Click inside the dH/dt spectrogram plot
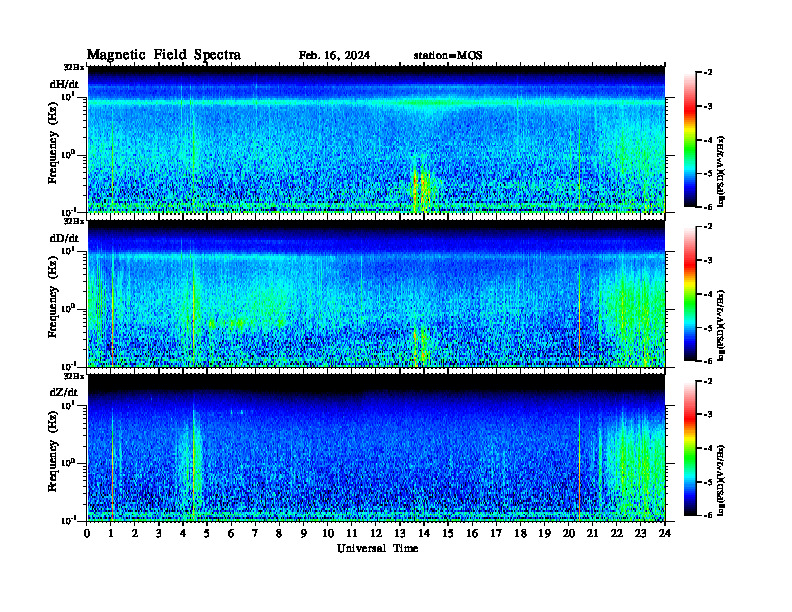Screen dimensions: 792x612 click(376, 139)
